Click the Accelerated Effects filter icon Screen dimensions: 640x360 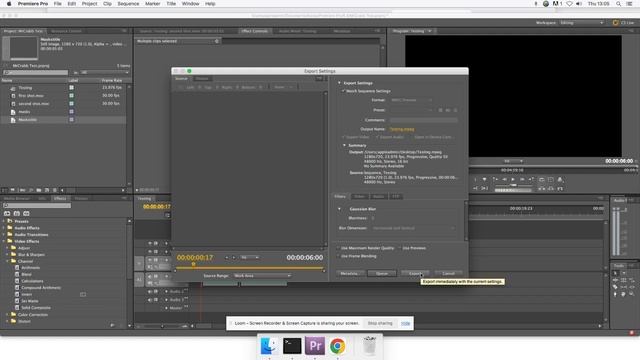pyautogui.click(x=7, y=213)
